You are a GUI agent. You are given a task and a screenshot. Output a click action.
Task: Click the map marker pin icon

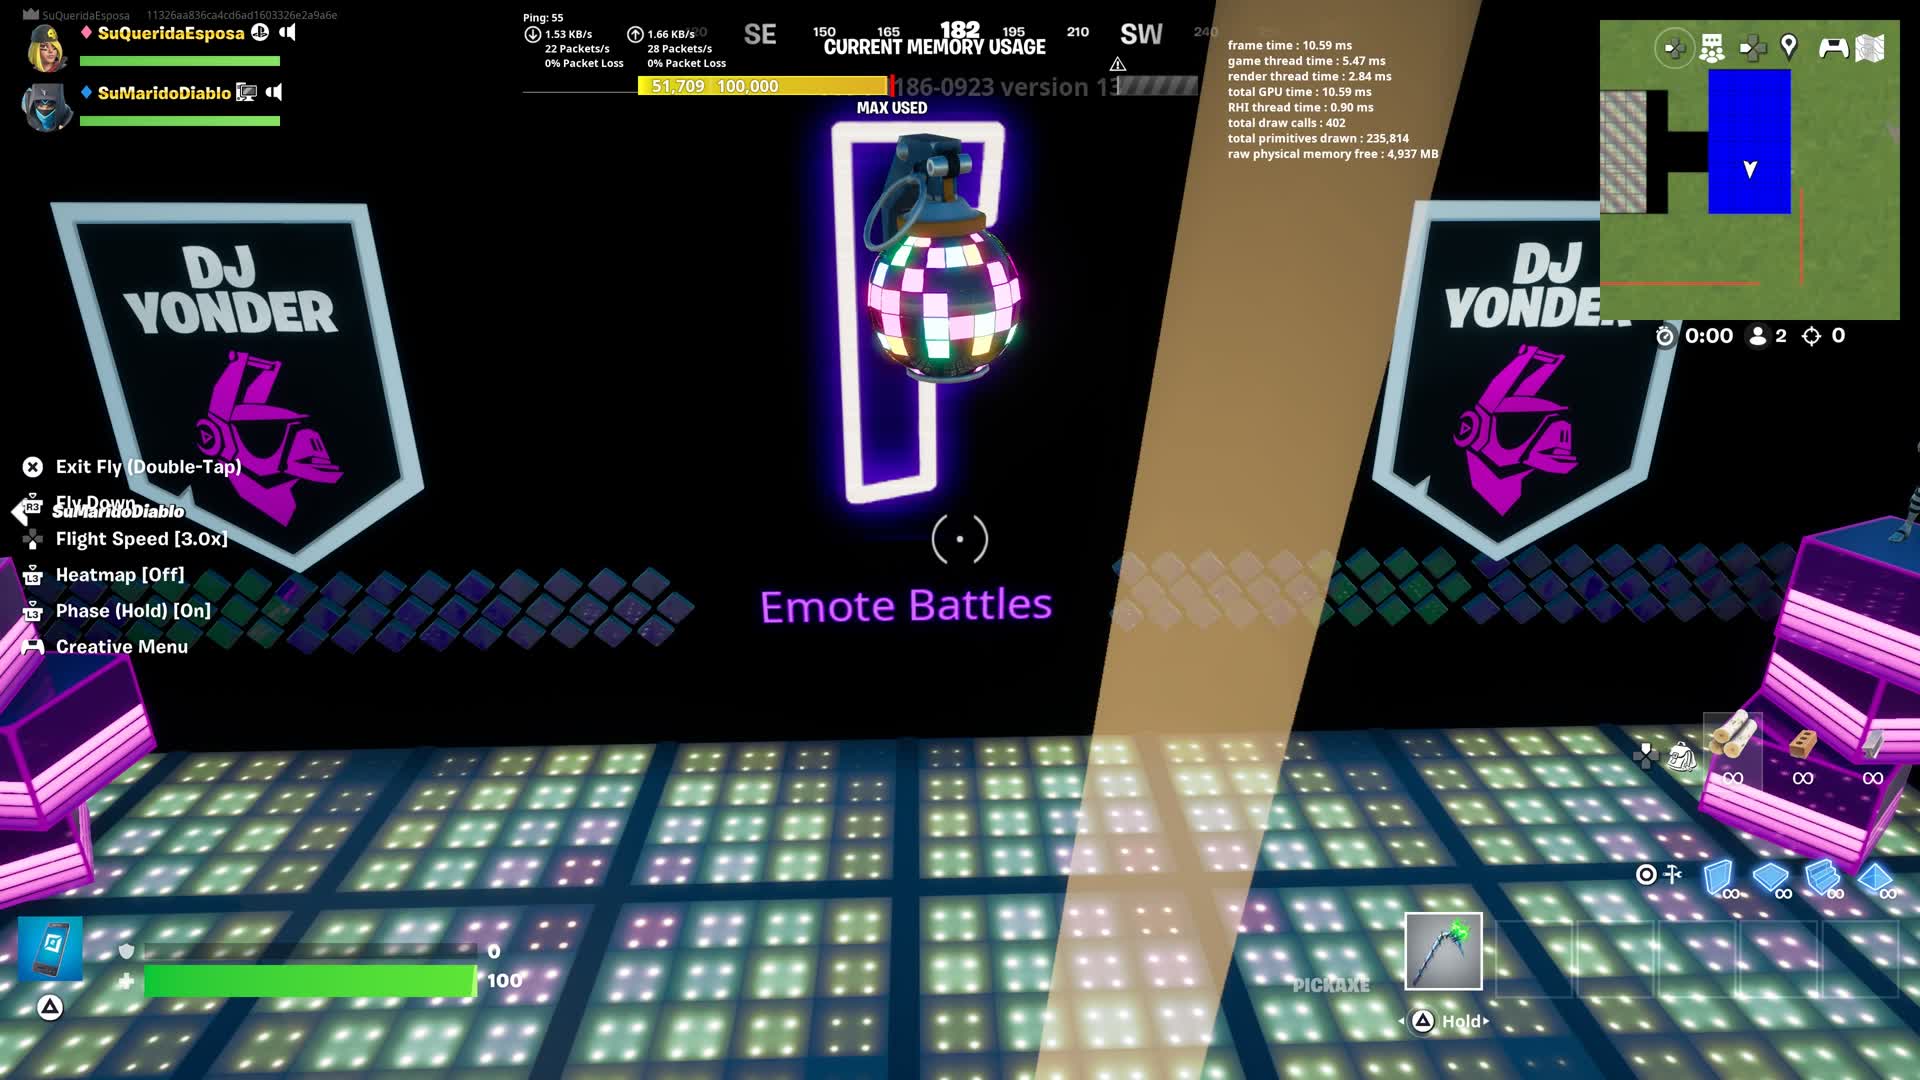click(x=1789, y=46)
